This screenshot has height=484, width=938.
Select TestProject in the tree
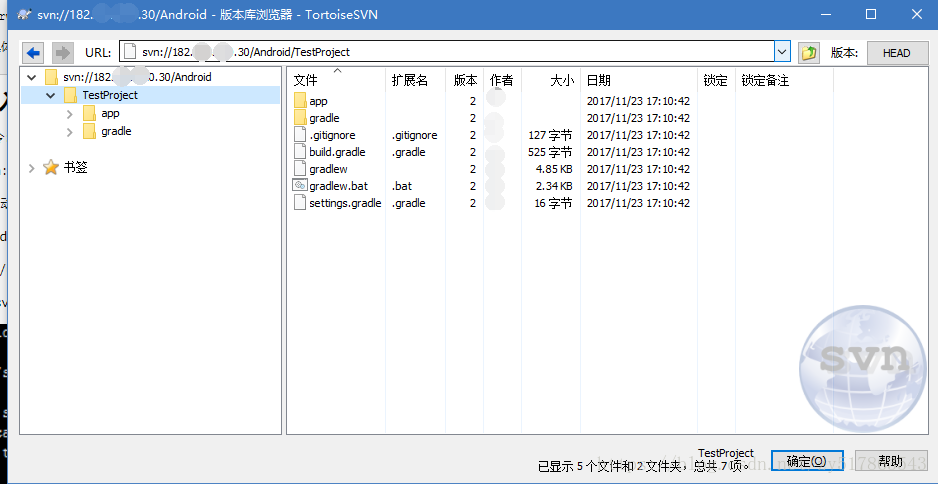(110, 95)
